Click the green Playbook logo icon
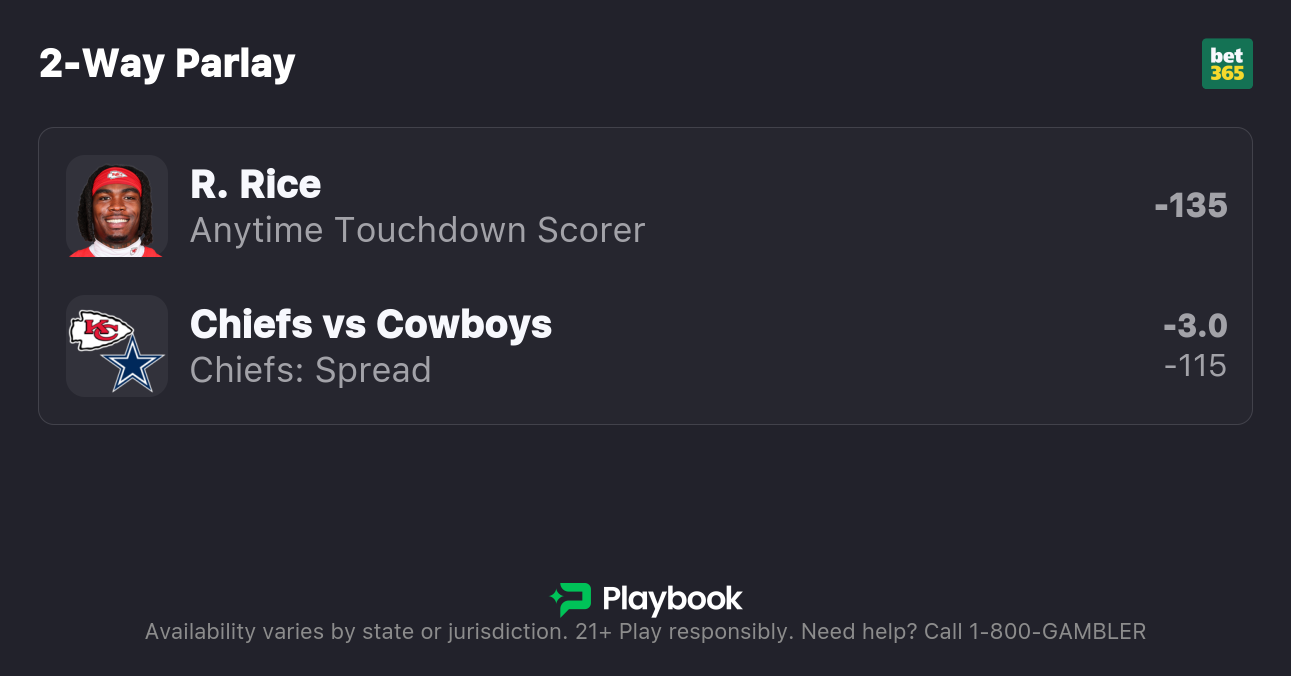1291x676 pixels. (x=571, y=599)
